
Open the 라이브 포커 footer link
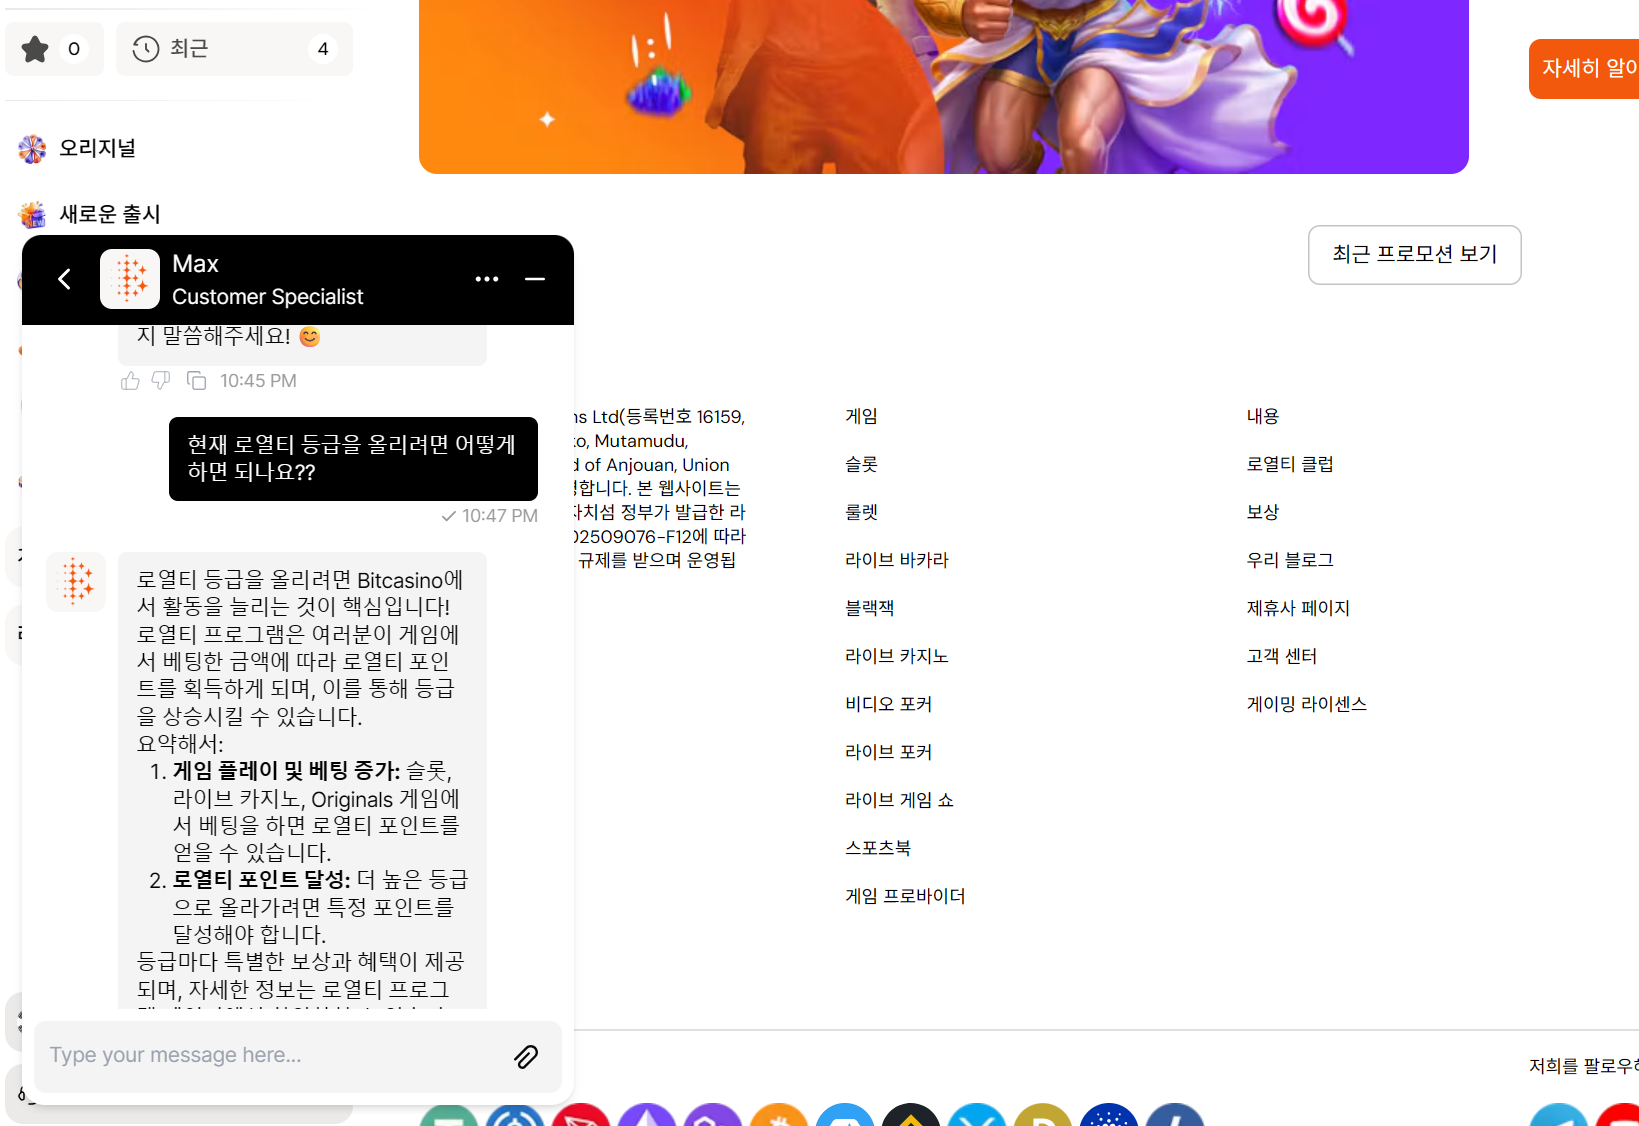(888, 752)
